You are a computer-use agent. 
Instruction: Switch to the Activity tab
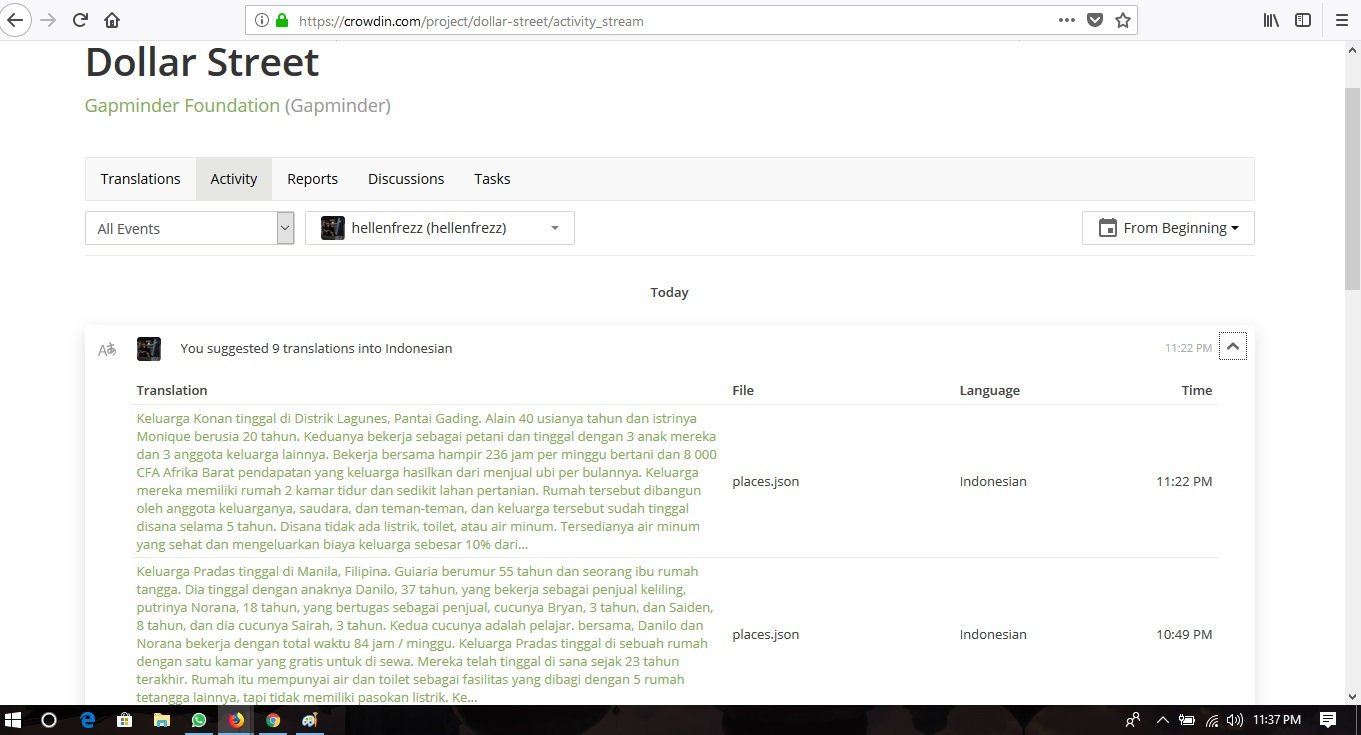click(234, 179)
